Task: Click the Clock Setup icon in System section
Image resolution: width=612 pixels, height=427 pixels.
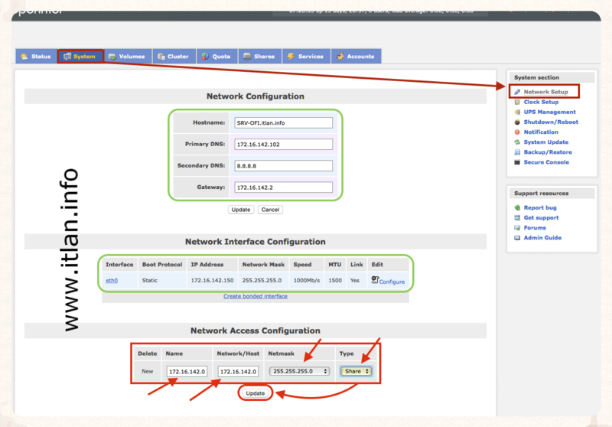Action: click(x=516, y=102)
